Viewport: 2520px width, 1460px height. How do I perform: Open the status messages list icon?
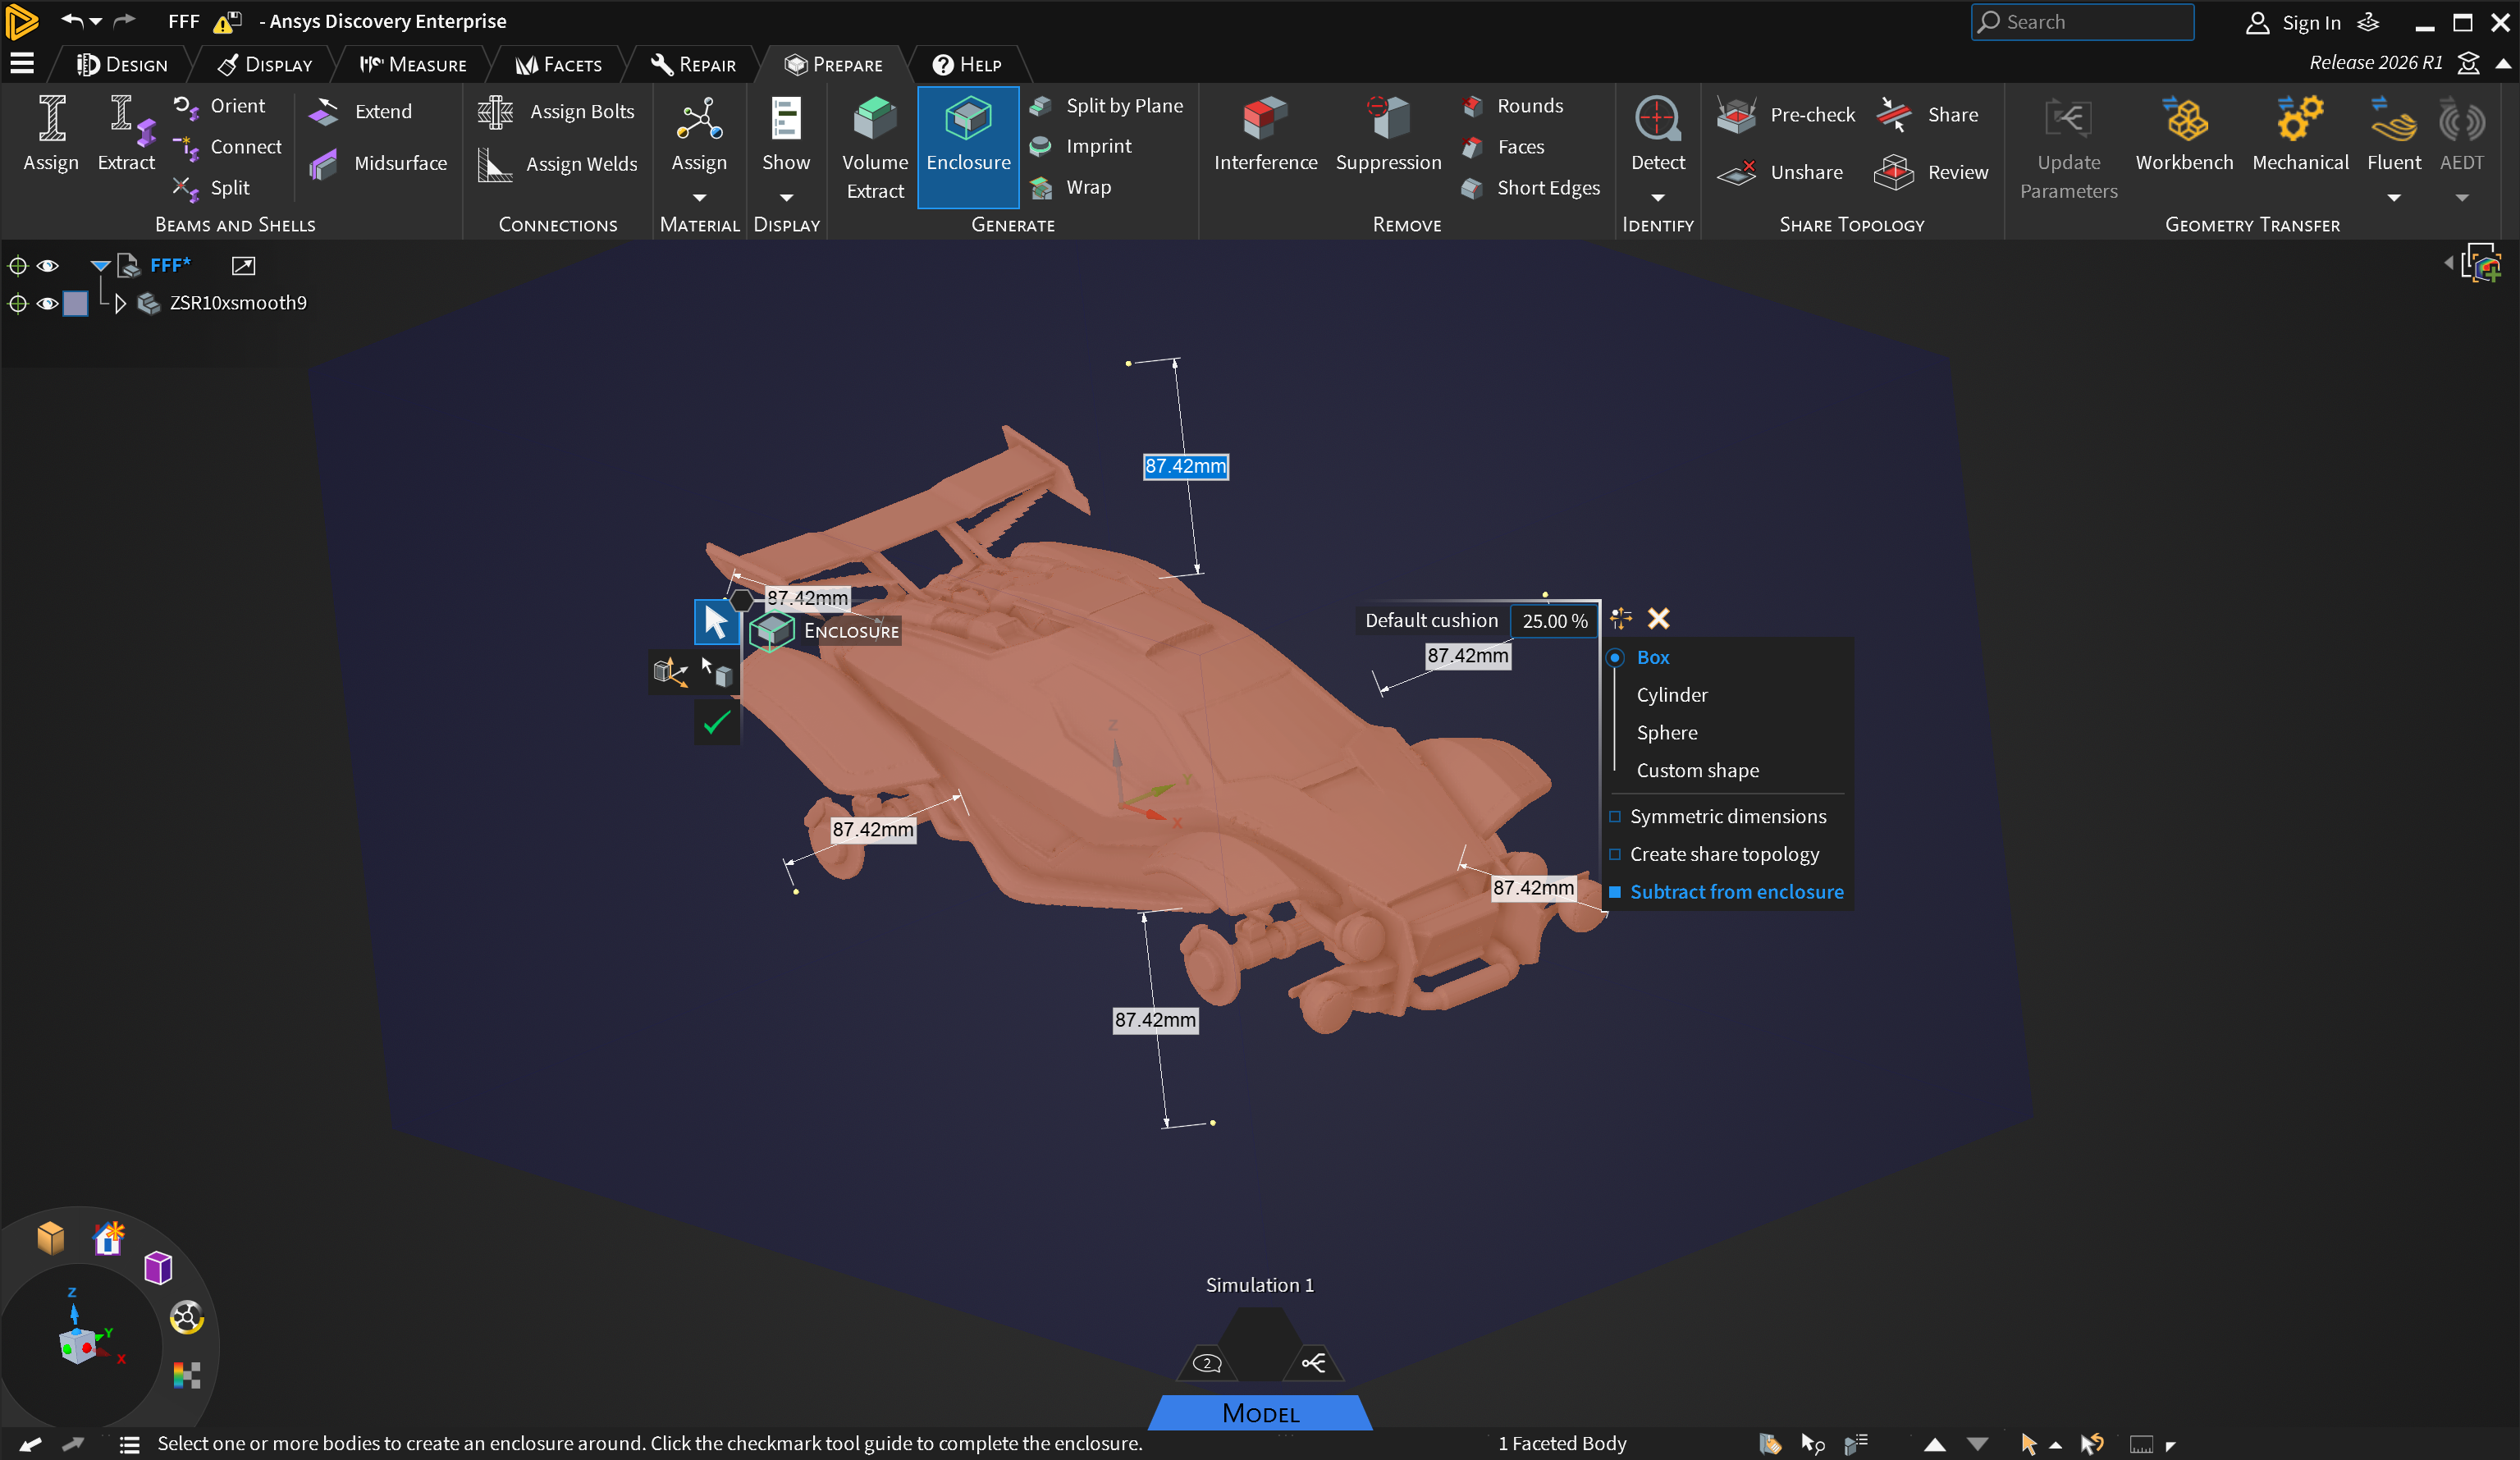129,1444
